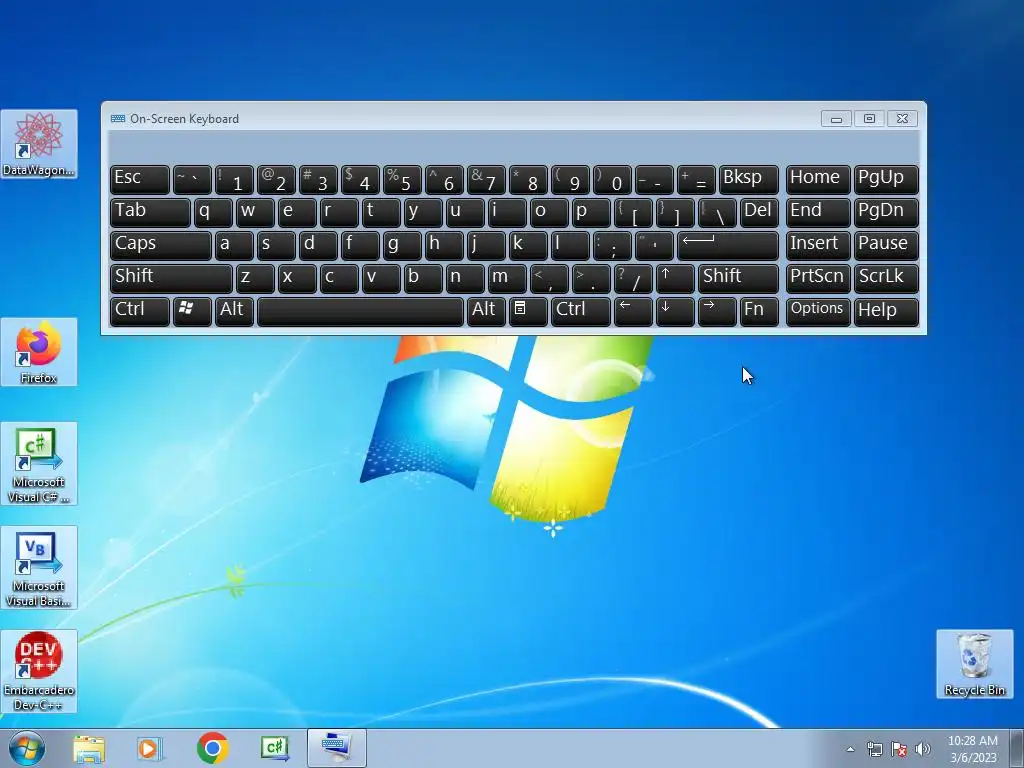Open the keyboard Options
1024x768 pixels.
[x=818, y=311]
